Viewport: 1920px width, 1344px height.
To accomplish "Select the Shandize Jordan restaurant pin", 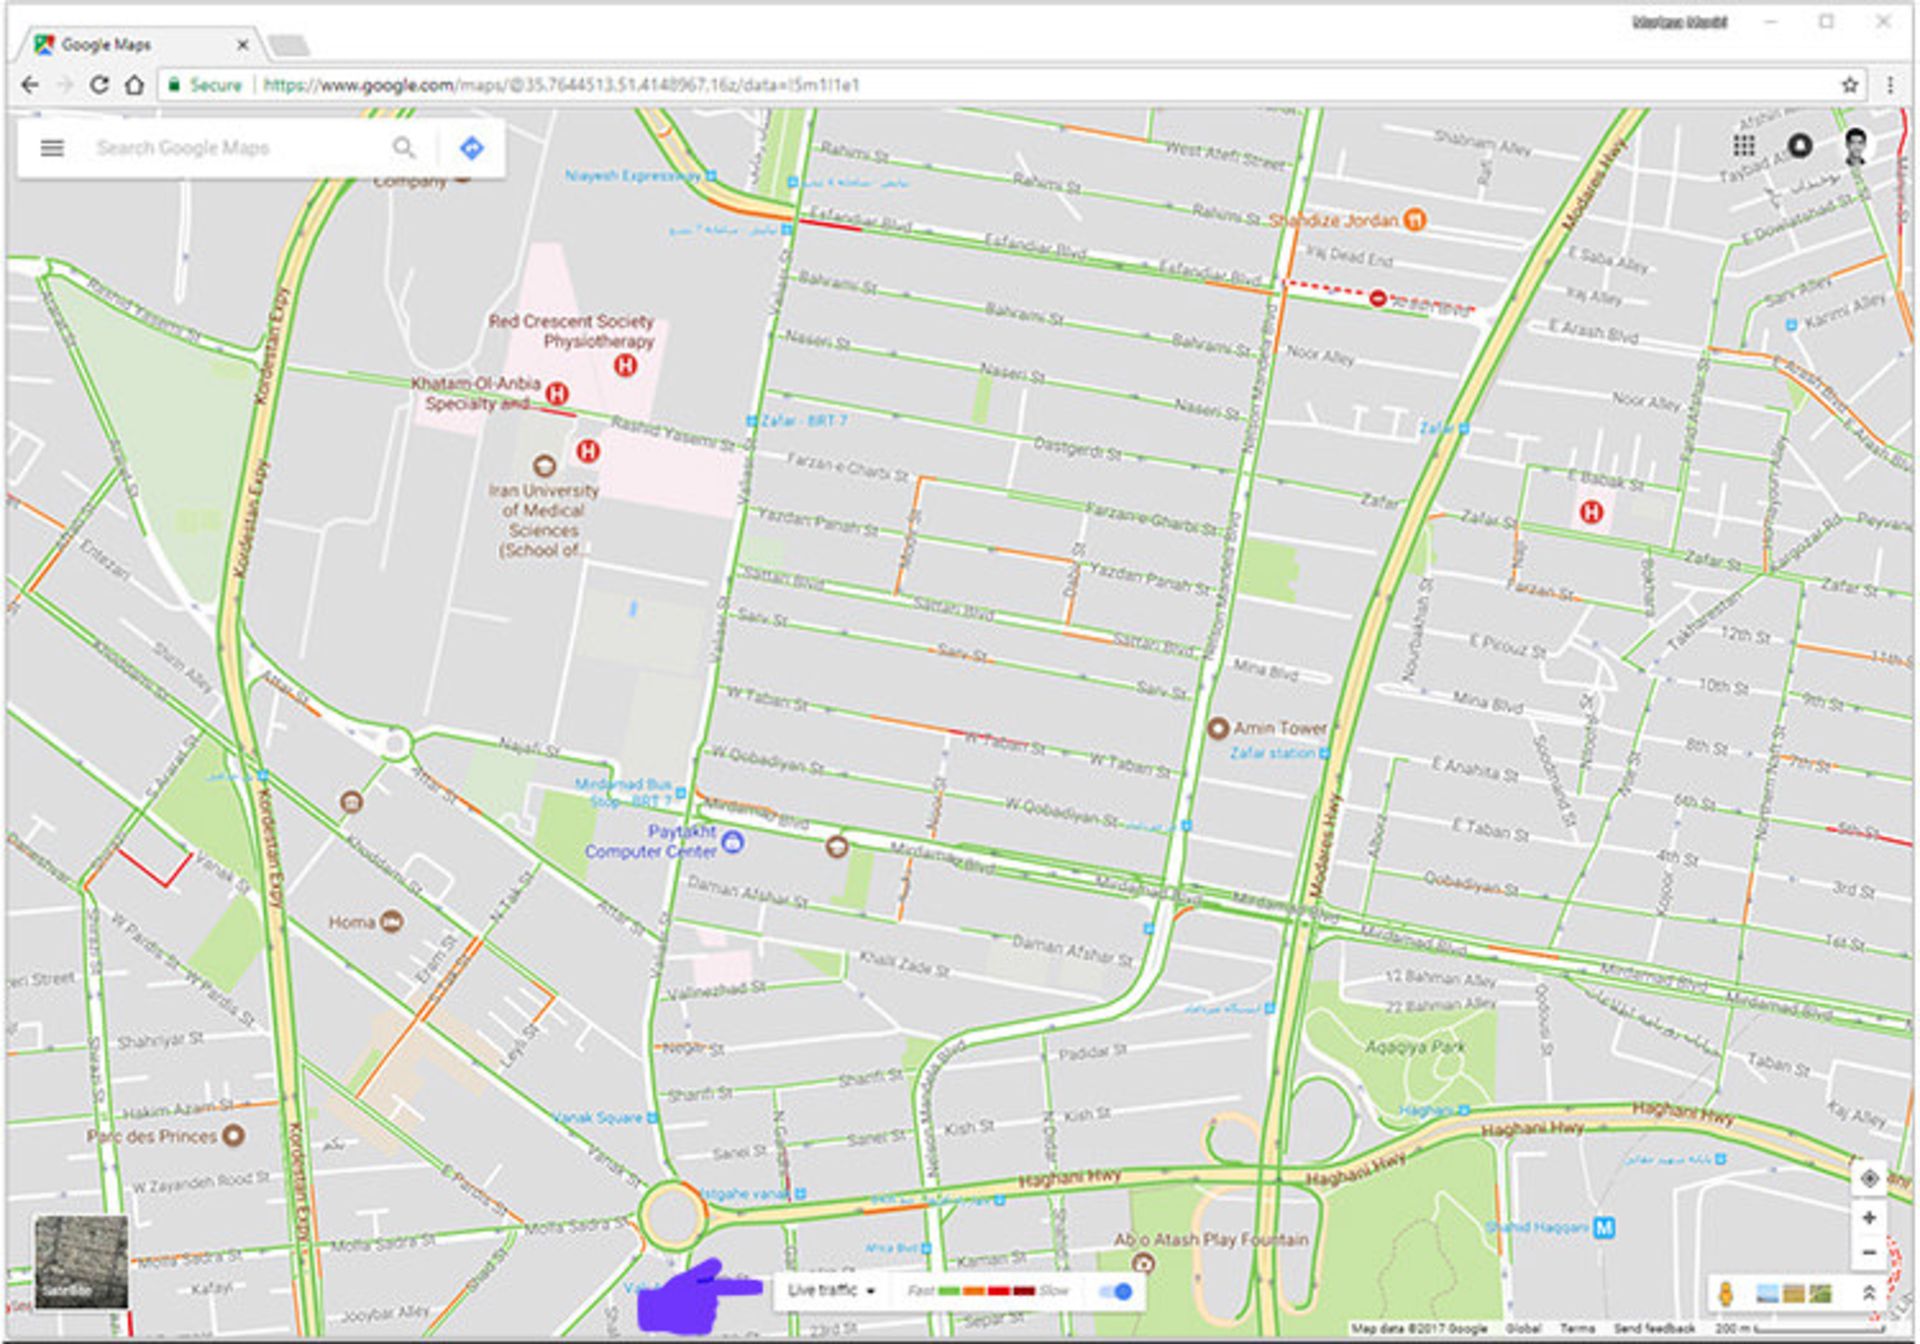I will pos(1414,220).
